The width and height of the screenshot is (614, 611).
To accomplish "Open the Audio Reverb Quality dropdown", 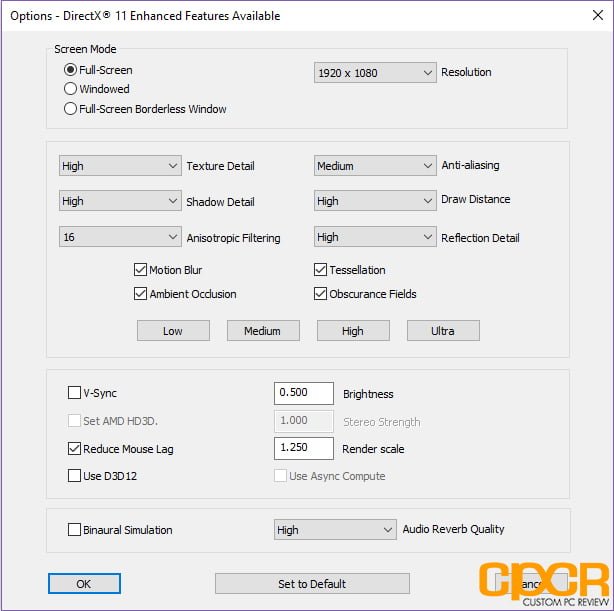I will click(335, 530).
